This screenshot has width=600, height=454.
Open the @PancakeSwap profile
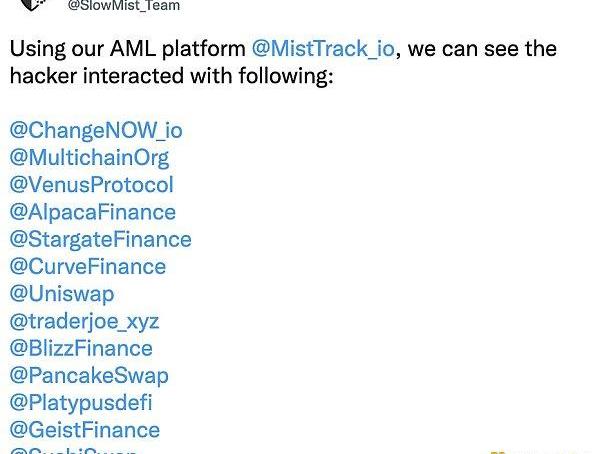(x=89, y=375)
